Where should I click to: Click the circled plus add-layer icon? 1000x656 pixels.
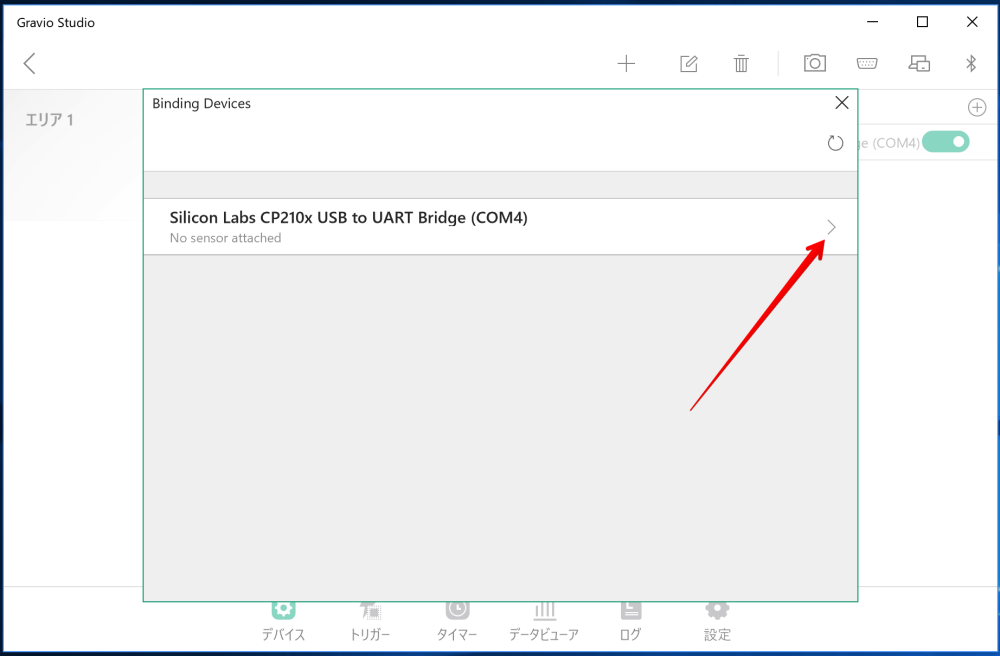(976, 107)
